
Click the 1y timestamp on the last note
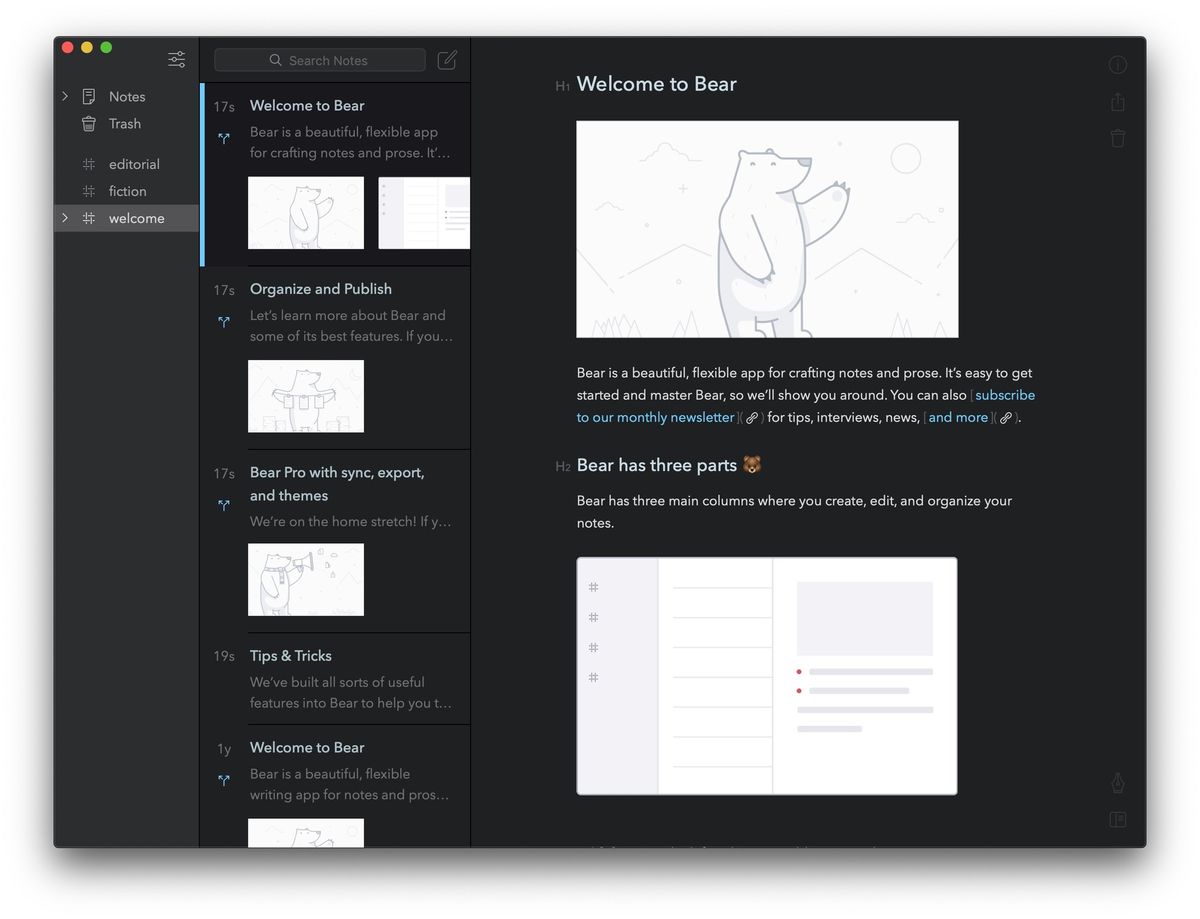coord(224,748)
